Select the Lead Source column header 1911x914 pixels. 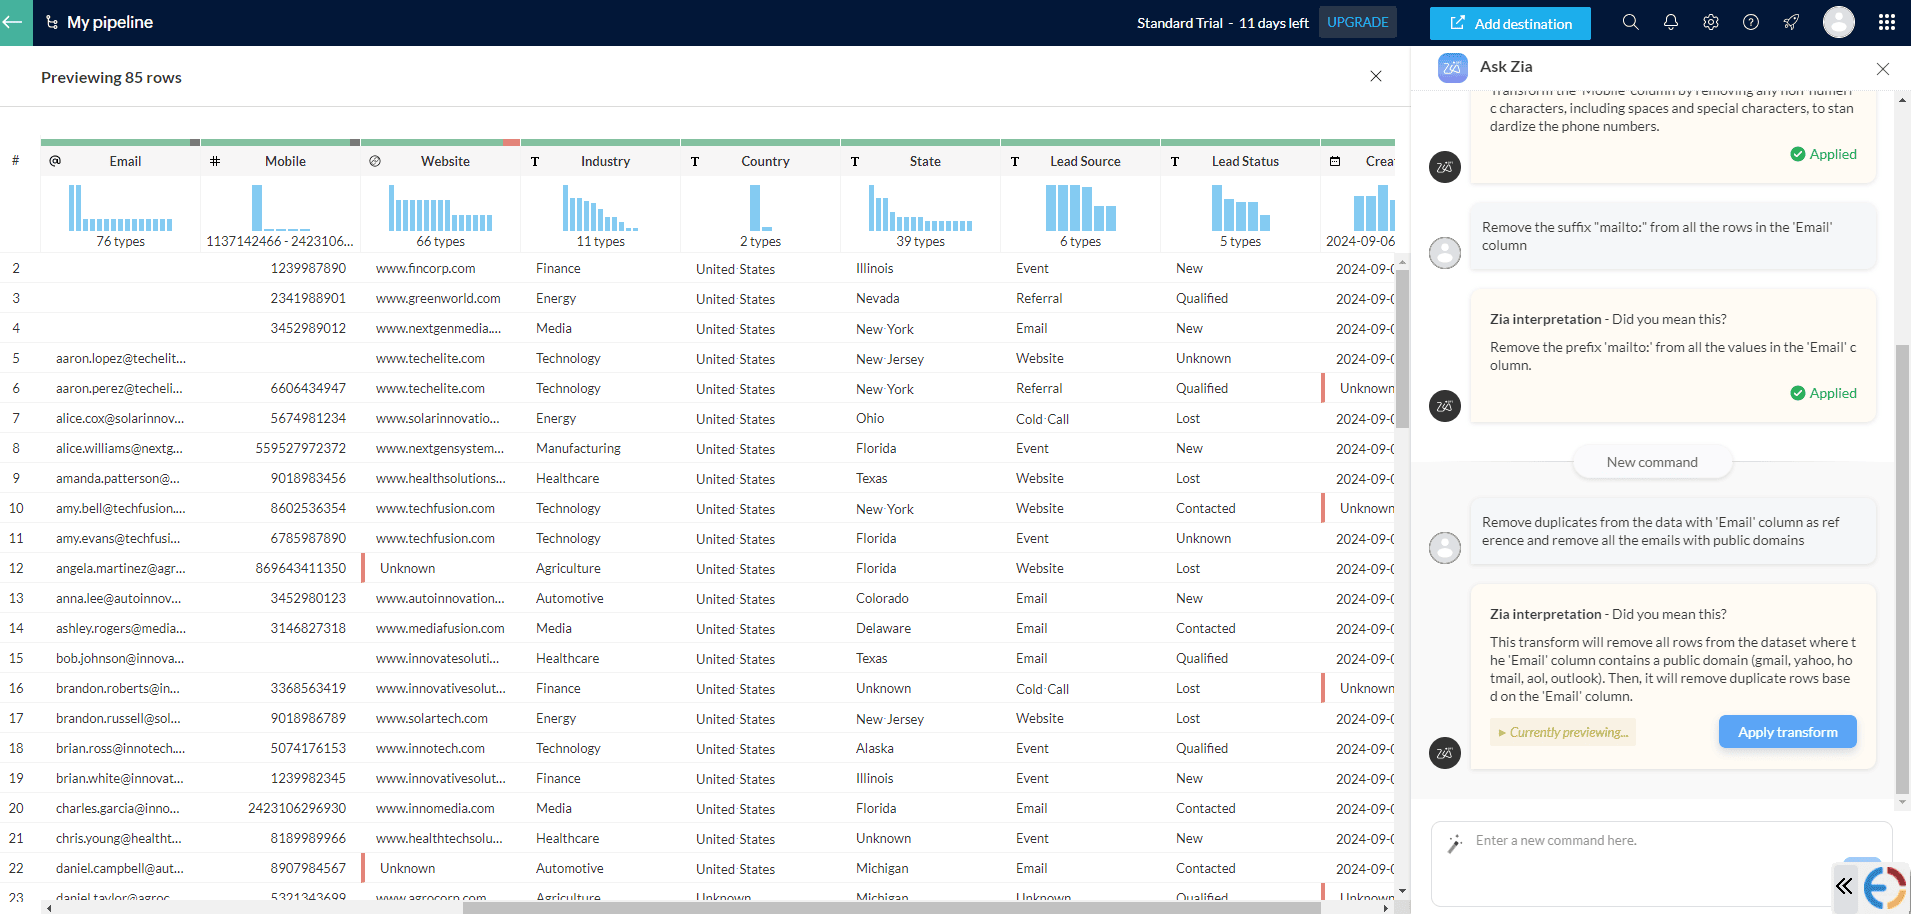[1084, 161]
